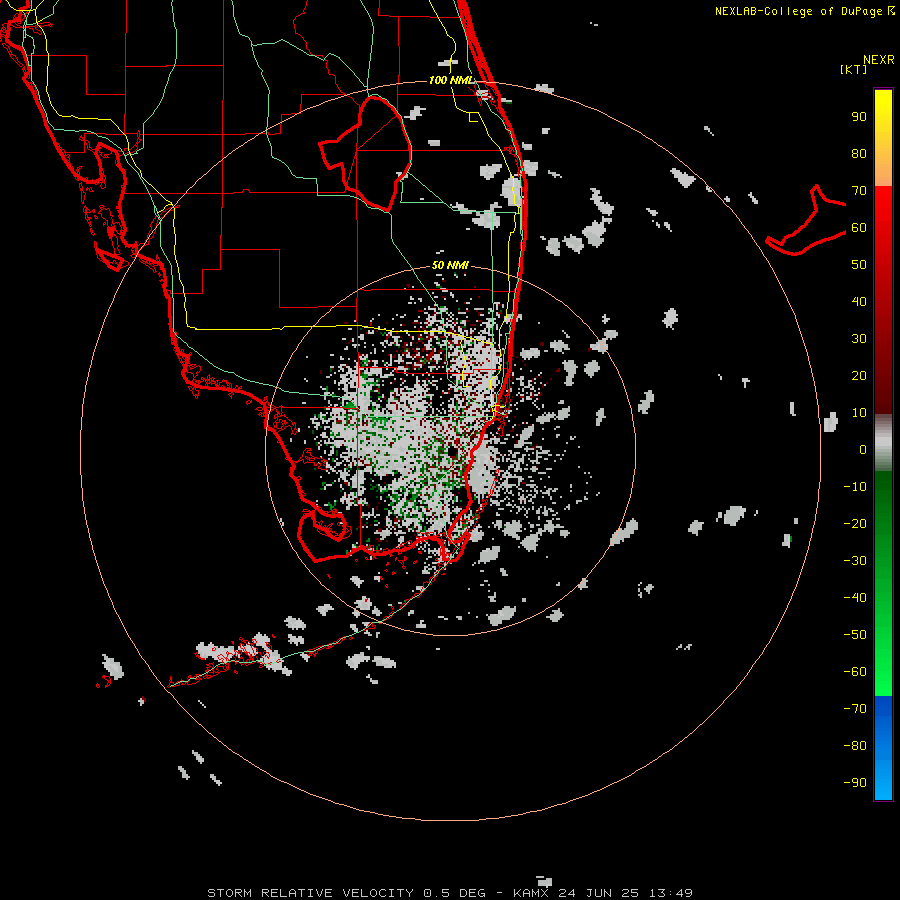Screen dimensions: 900x900
Task: Select the 20 value on the velocity scale
Action: tap(859, 376)
